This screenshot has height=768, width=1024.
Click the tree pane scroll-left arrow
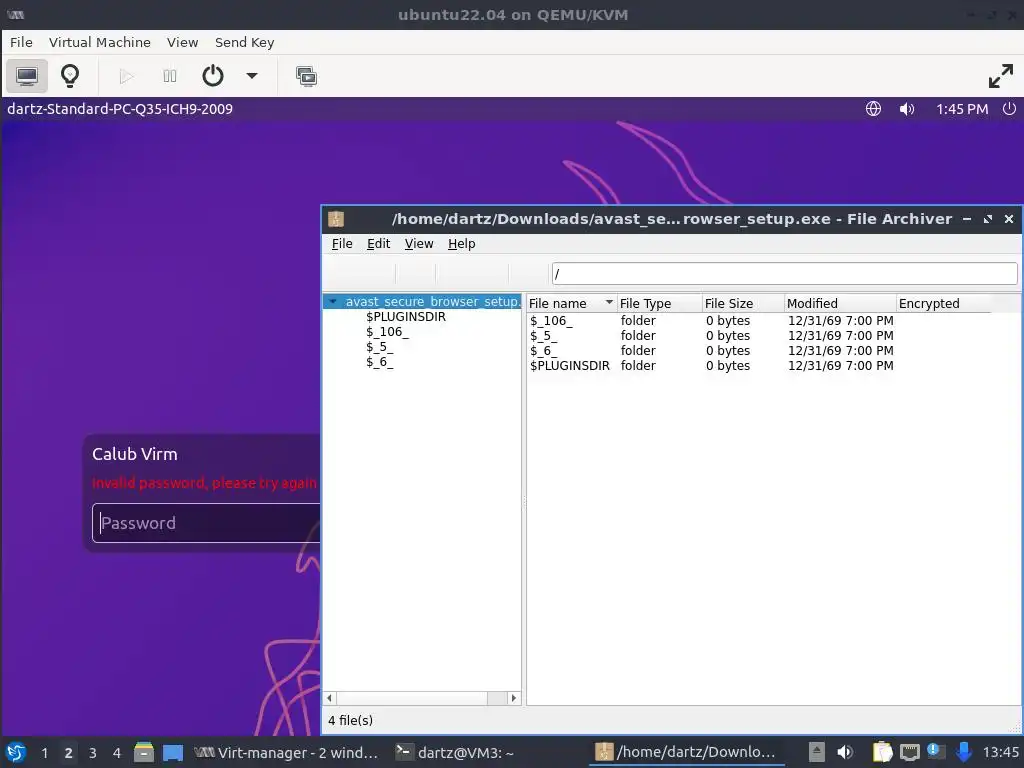point(330,698)
